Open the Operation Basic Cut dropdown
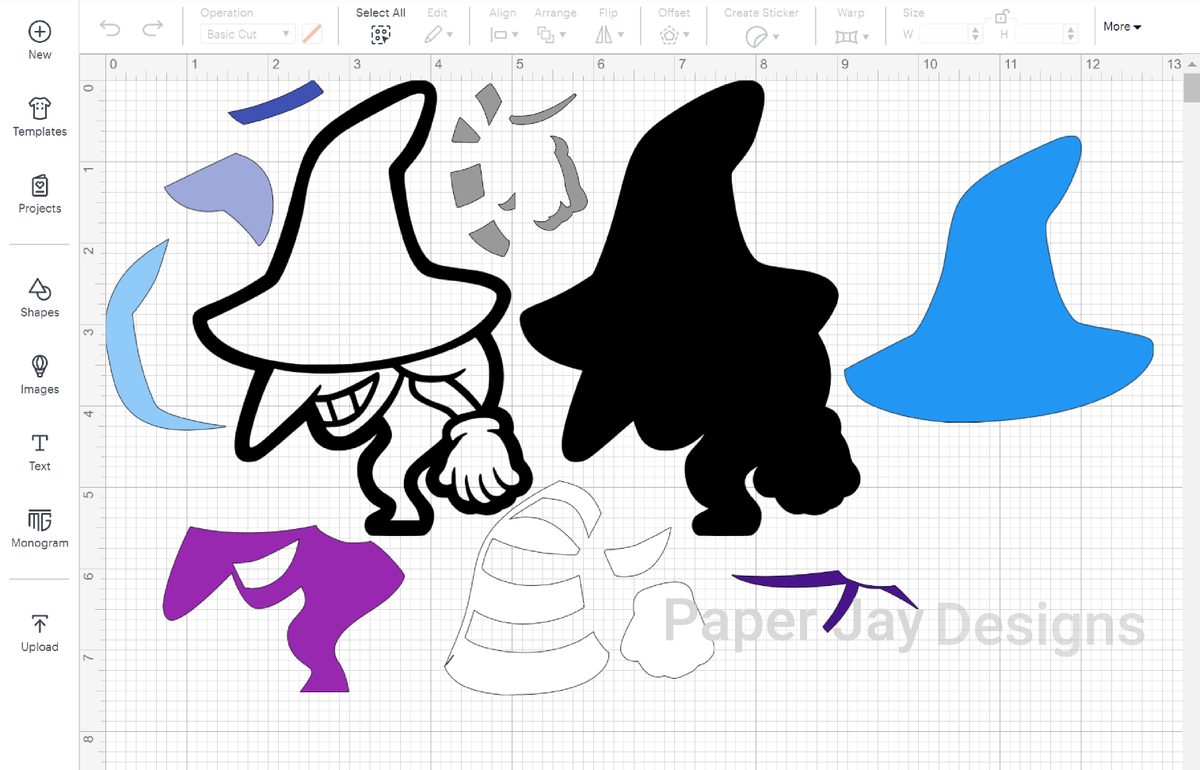The width and height of the screenshot is (1200, 770). click(x=247, y=34)
